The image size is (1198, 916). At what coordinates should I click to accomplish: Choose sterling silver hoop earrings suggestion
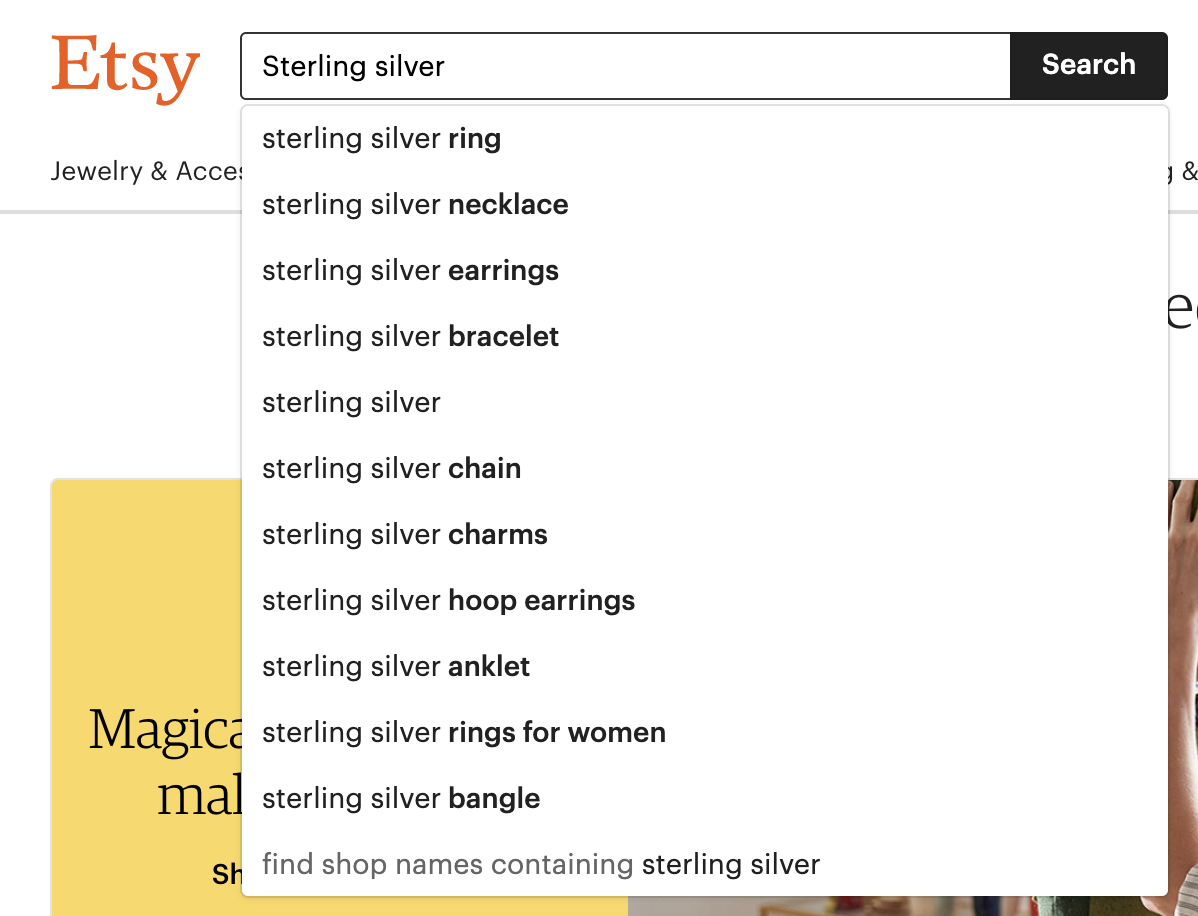click(x=704, y=600)
